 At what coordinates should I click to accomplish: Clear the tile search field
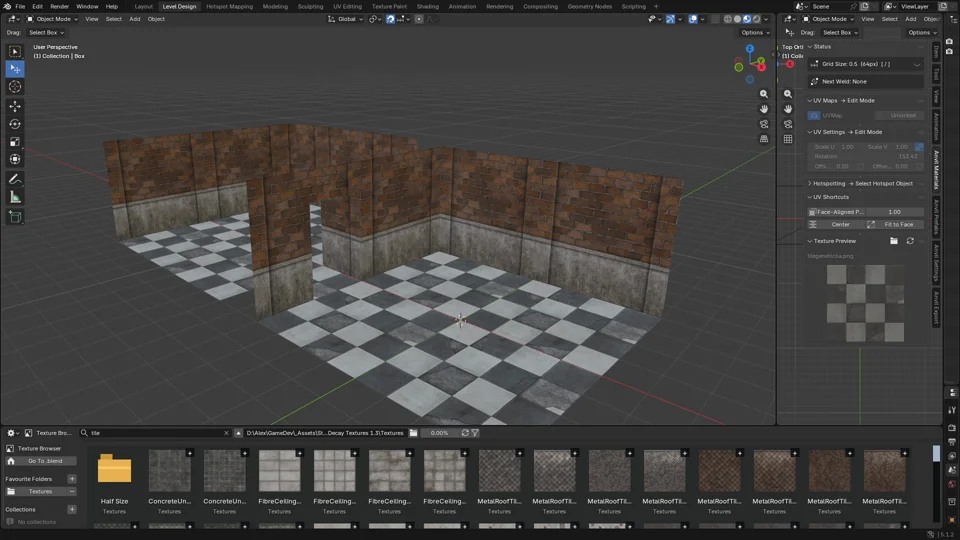click(x=226, y=433)
